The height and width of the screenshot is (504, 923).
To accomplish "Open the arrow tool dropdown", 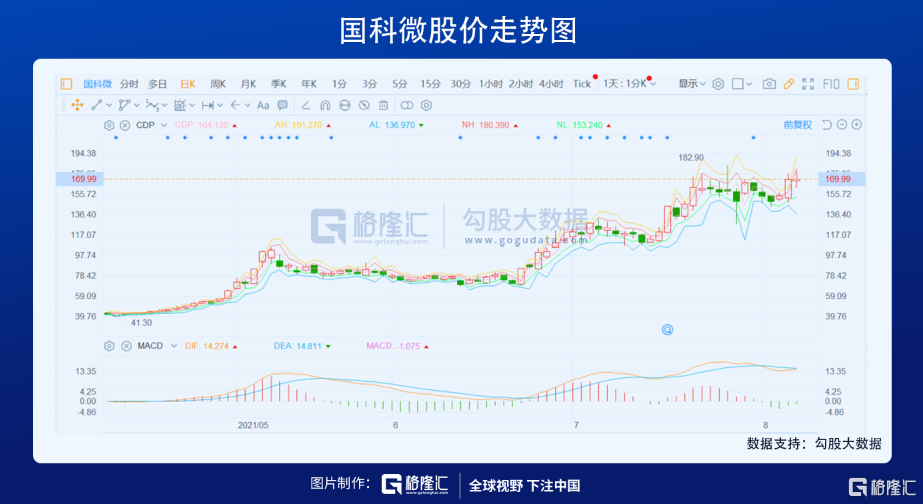I will (247, 105).
